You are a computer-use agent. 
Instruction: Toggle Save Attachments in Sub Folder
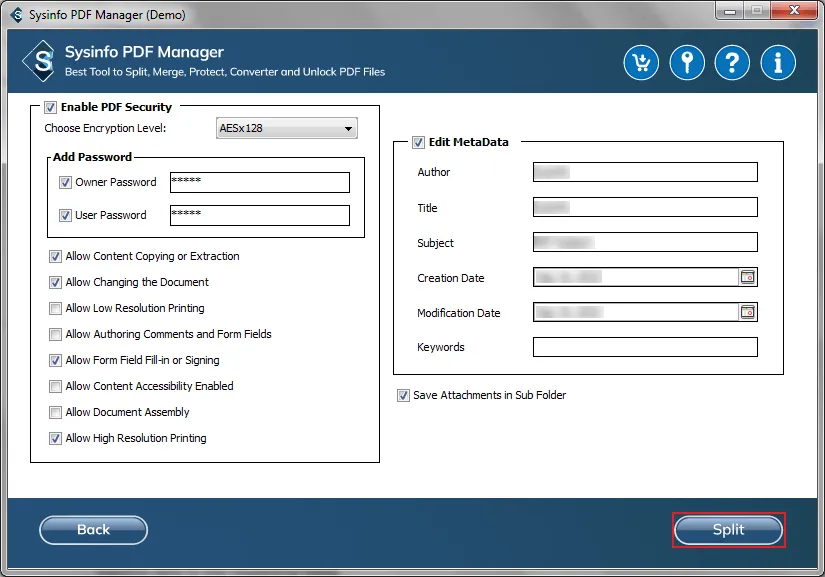point(403,395)
